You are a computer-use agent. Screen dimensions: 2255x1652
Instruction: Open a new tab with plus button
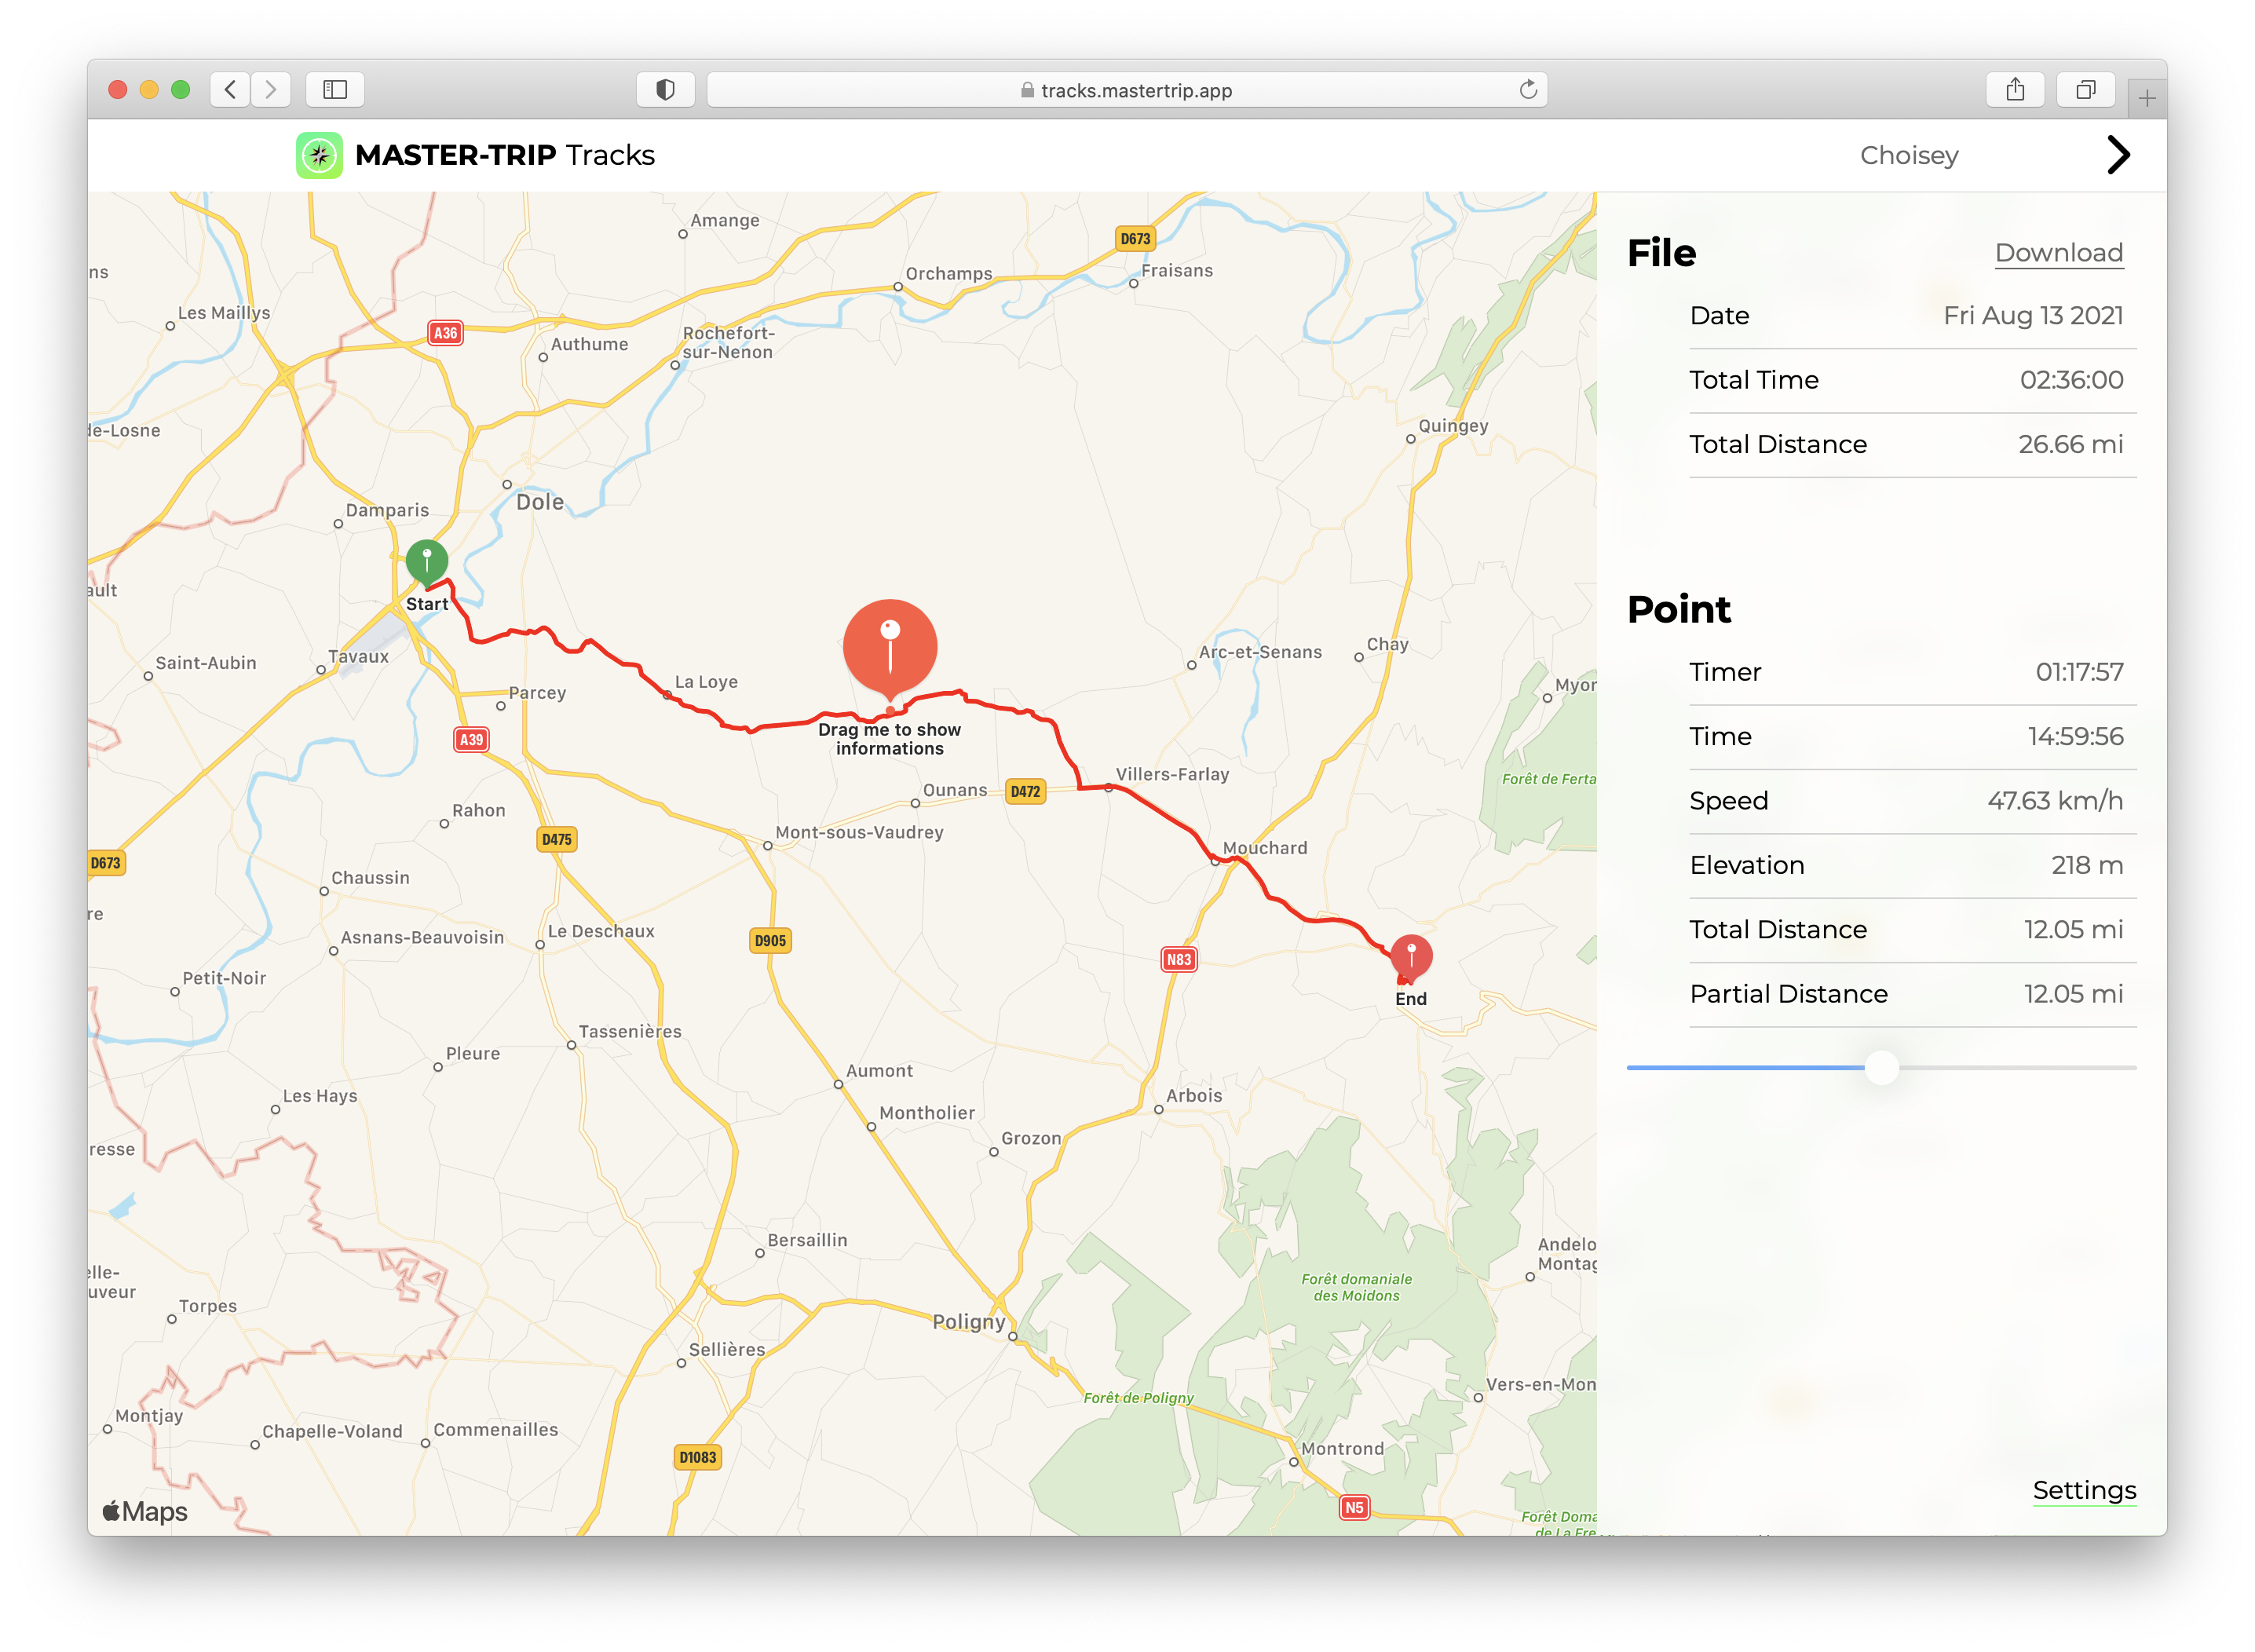(x=2146, y=98)
